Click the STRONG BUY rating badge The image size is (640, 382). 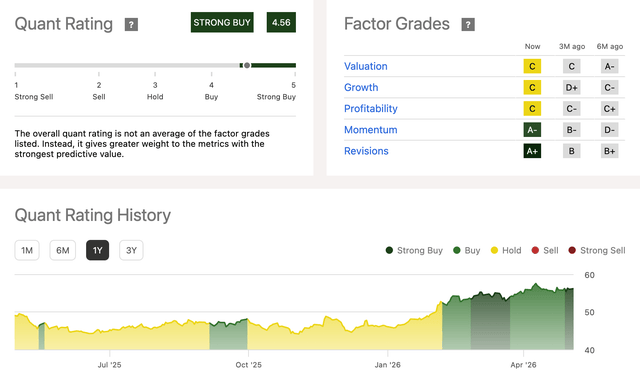[222, 22]
